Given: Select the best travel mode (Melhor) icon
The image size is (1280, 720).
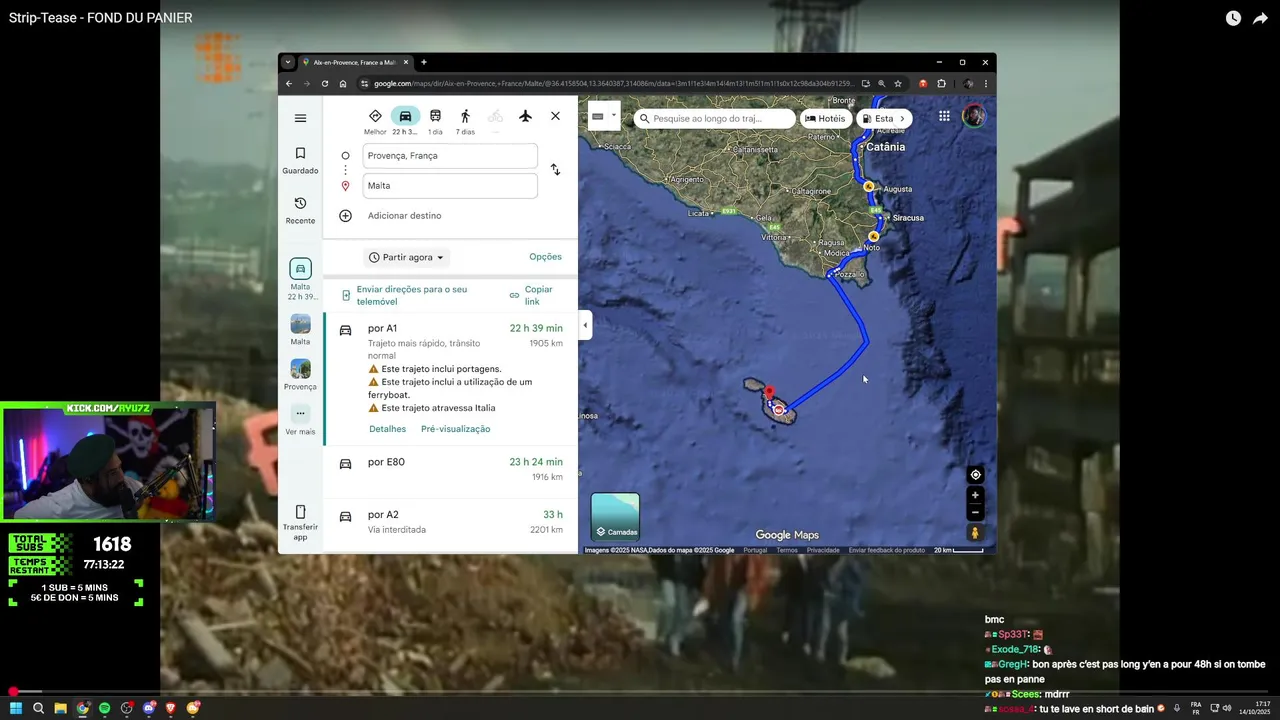Looking at the screenshot, I should click(375, 116).
